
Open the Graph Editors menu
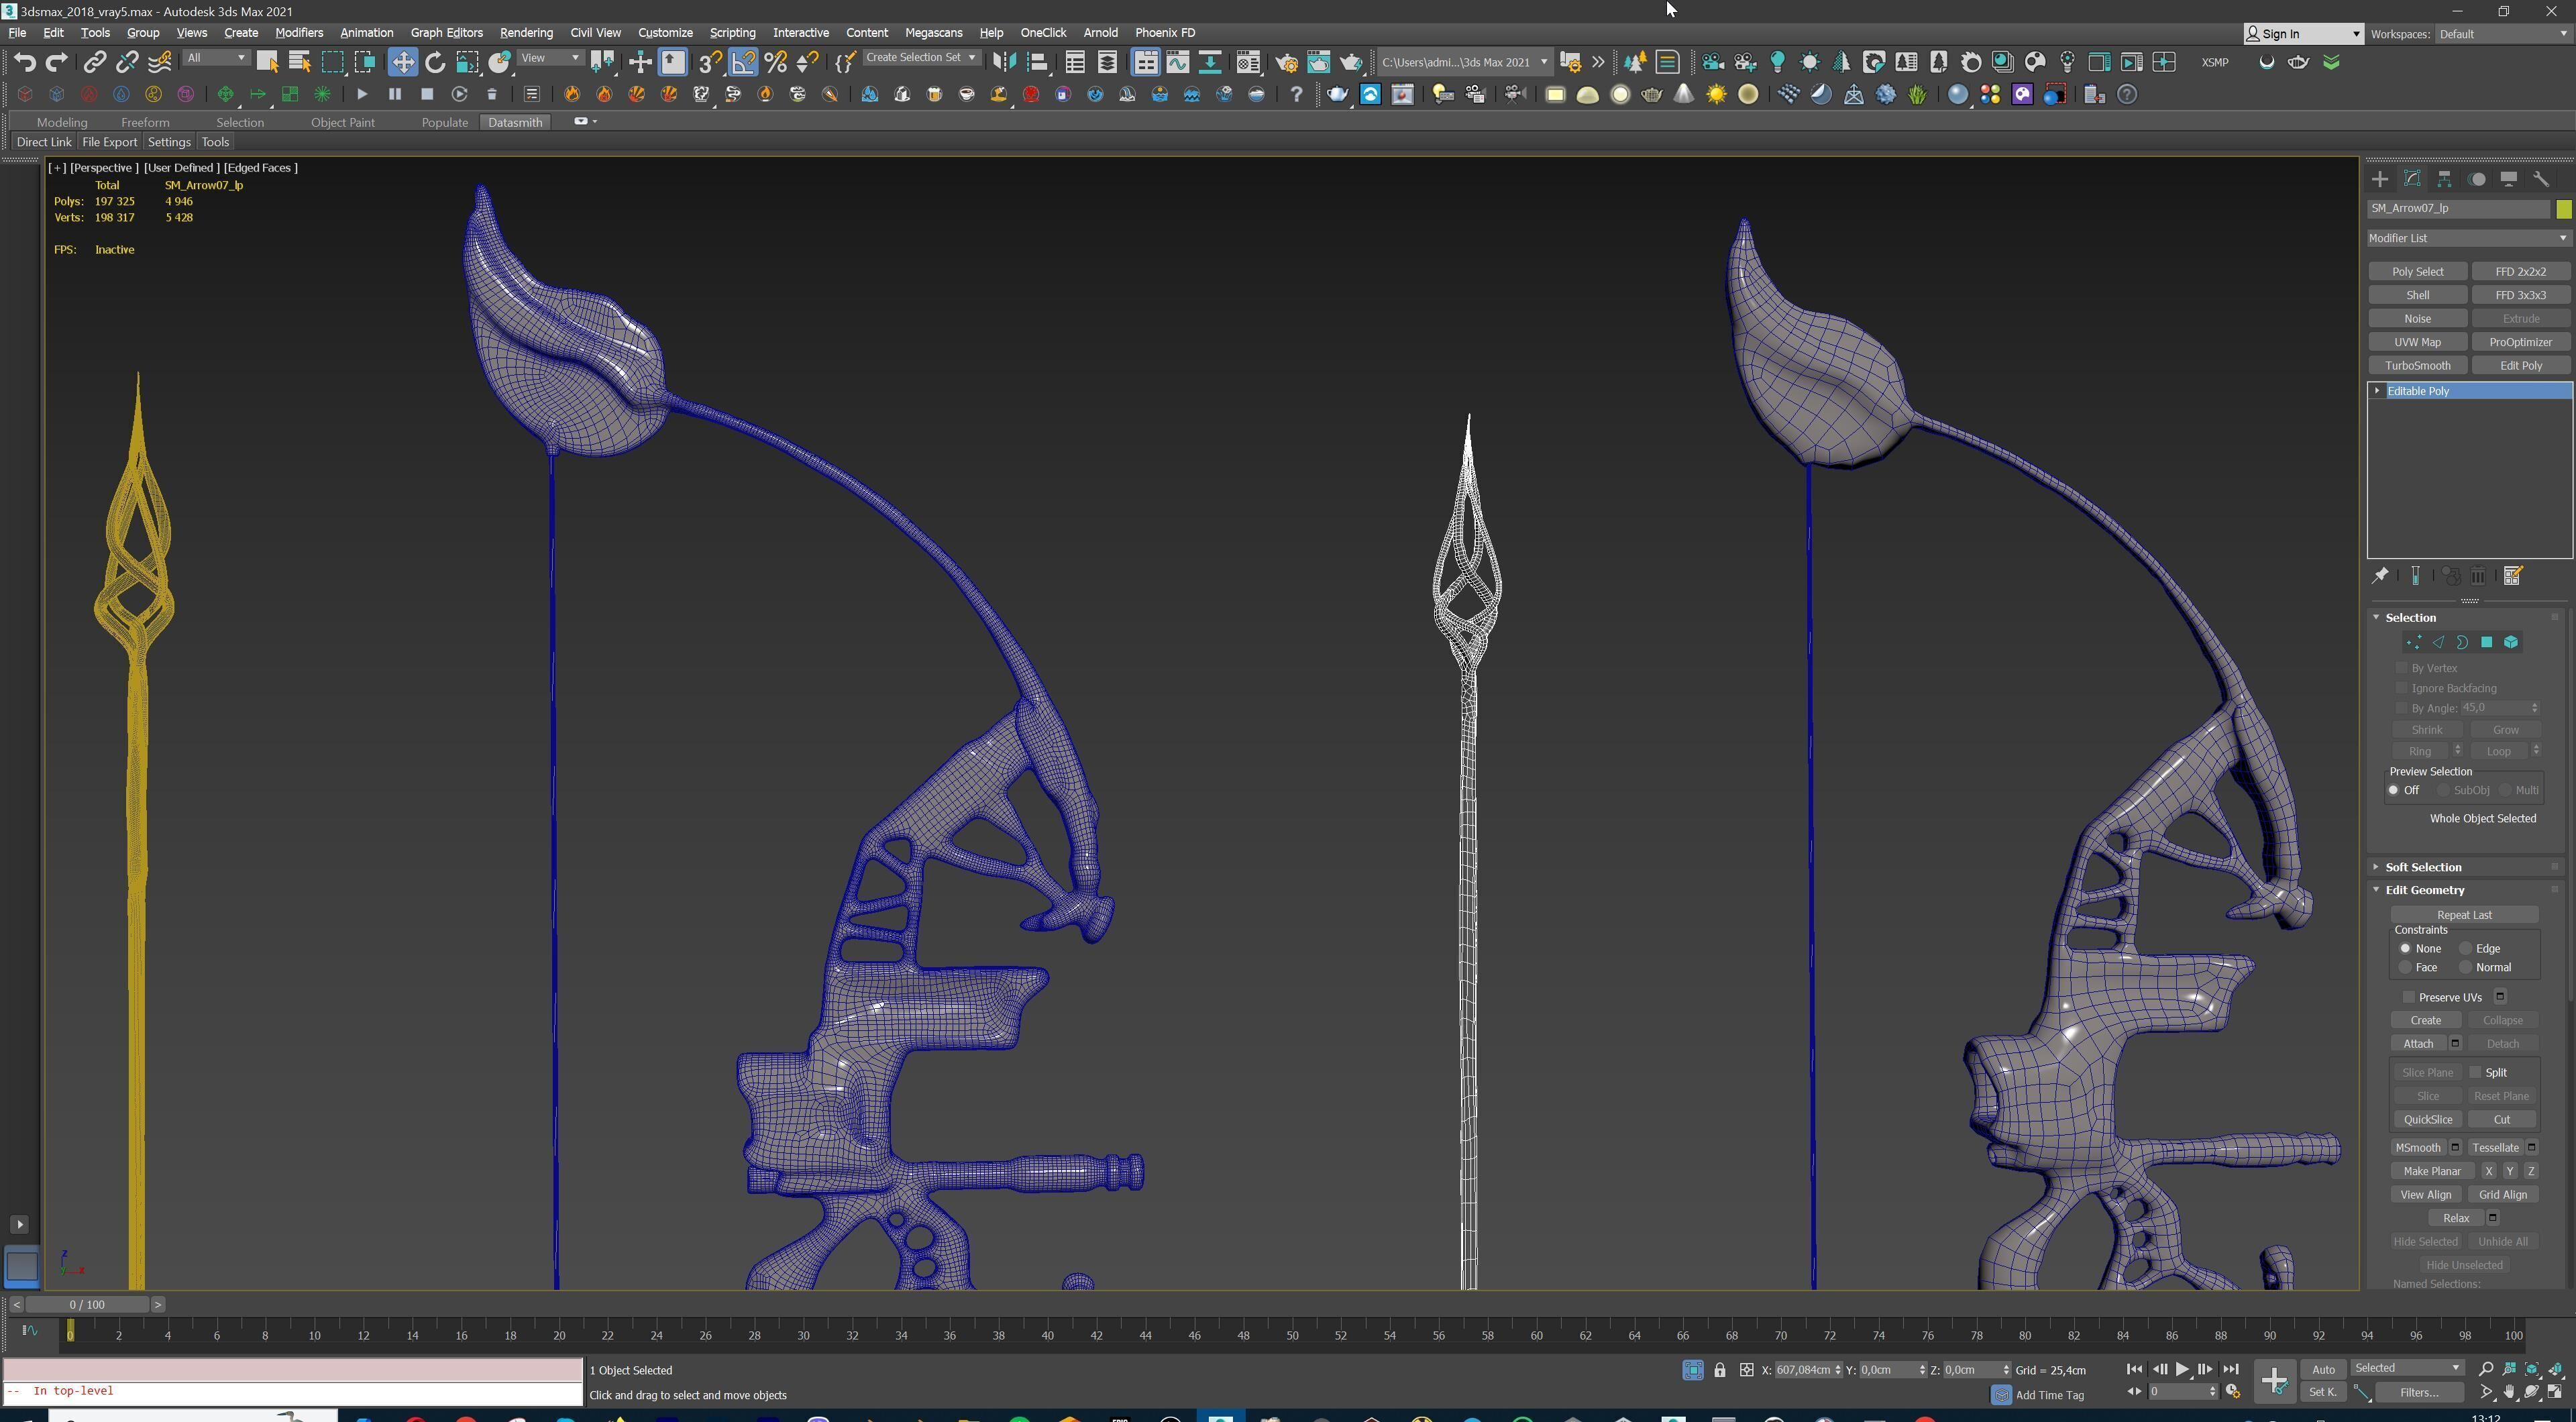(x=446, y=33)
